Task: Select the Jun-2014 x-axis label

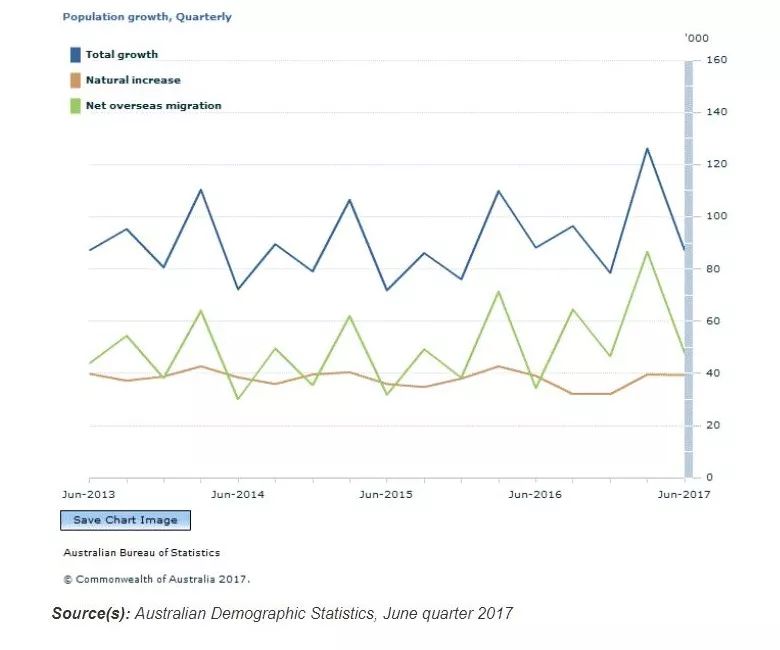Action: 237,494
